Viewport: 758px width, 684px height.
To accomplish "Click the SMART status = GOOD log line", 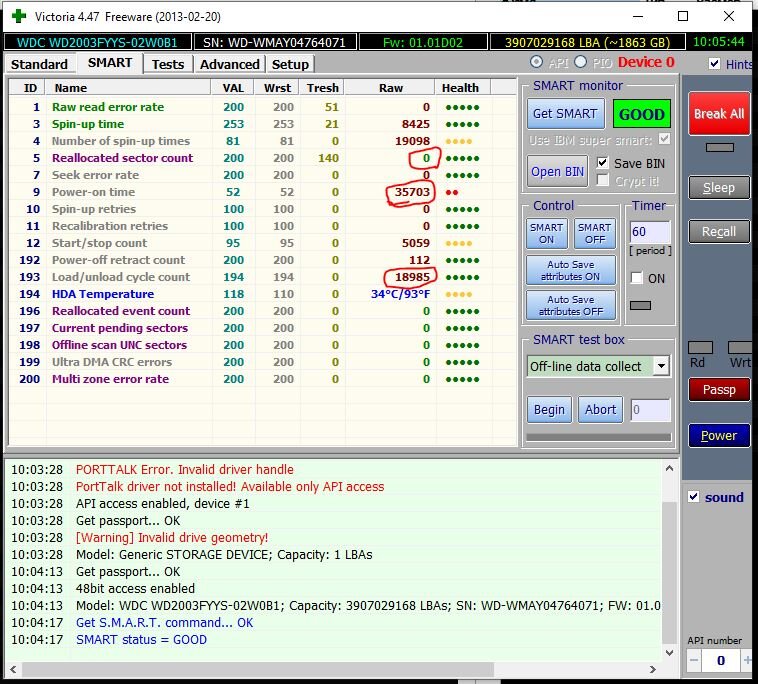I will pos(141,640).
